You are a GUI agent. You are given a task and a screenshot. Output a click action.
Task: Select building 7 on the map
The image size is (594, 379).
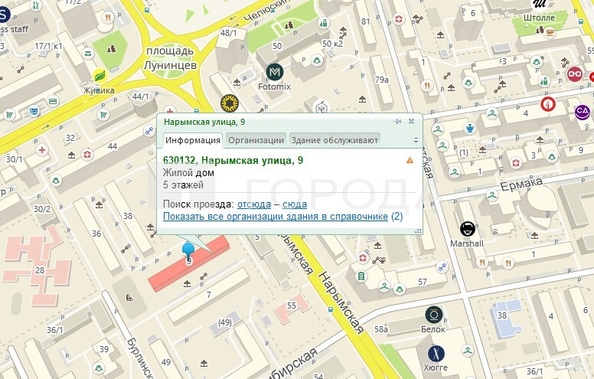click(209, 295)
